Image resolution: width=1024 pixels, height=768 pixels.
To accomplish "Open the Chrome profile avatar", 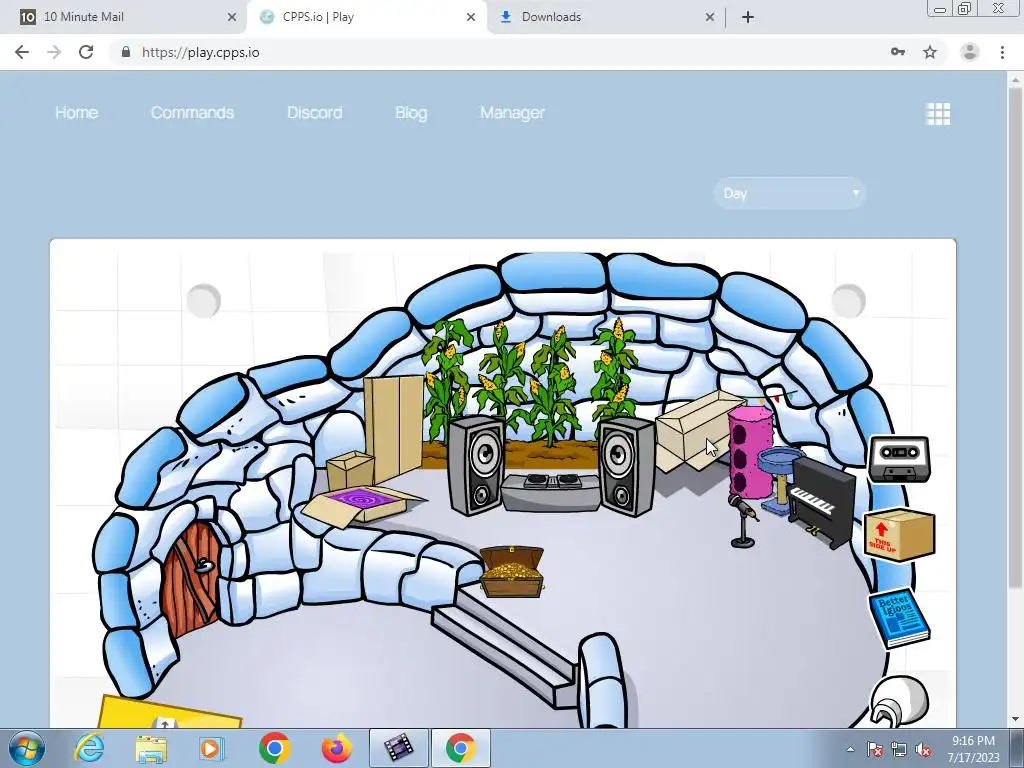I will (969, 52).
